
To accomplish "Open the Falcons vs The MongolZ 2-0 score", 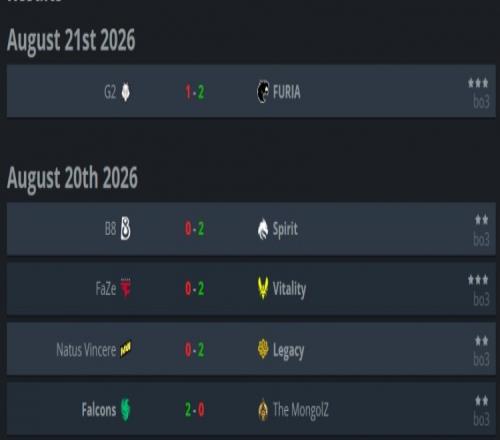I will 195,409.
